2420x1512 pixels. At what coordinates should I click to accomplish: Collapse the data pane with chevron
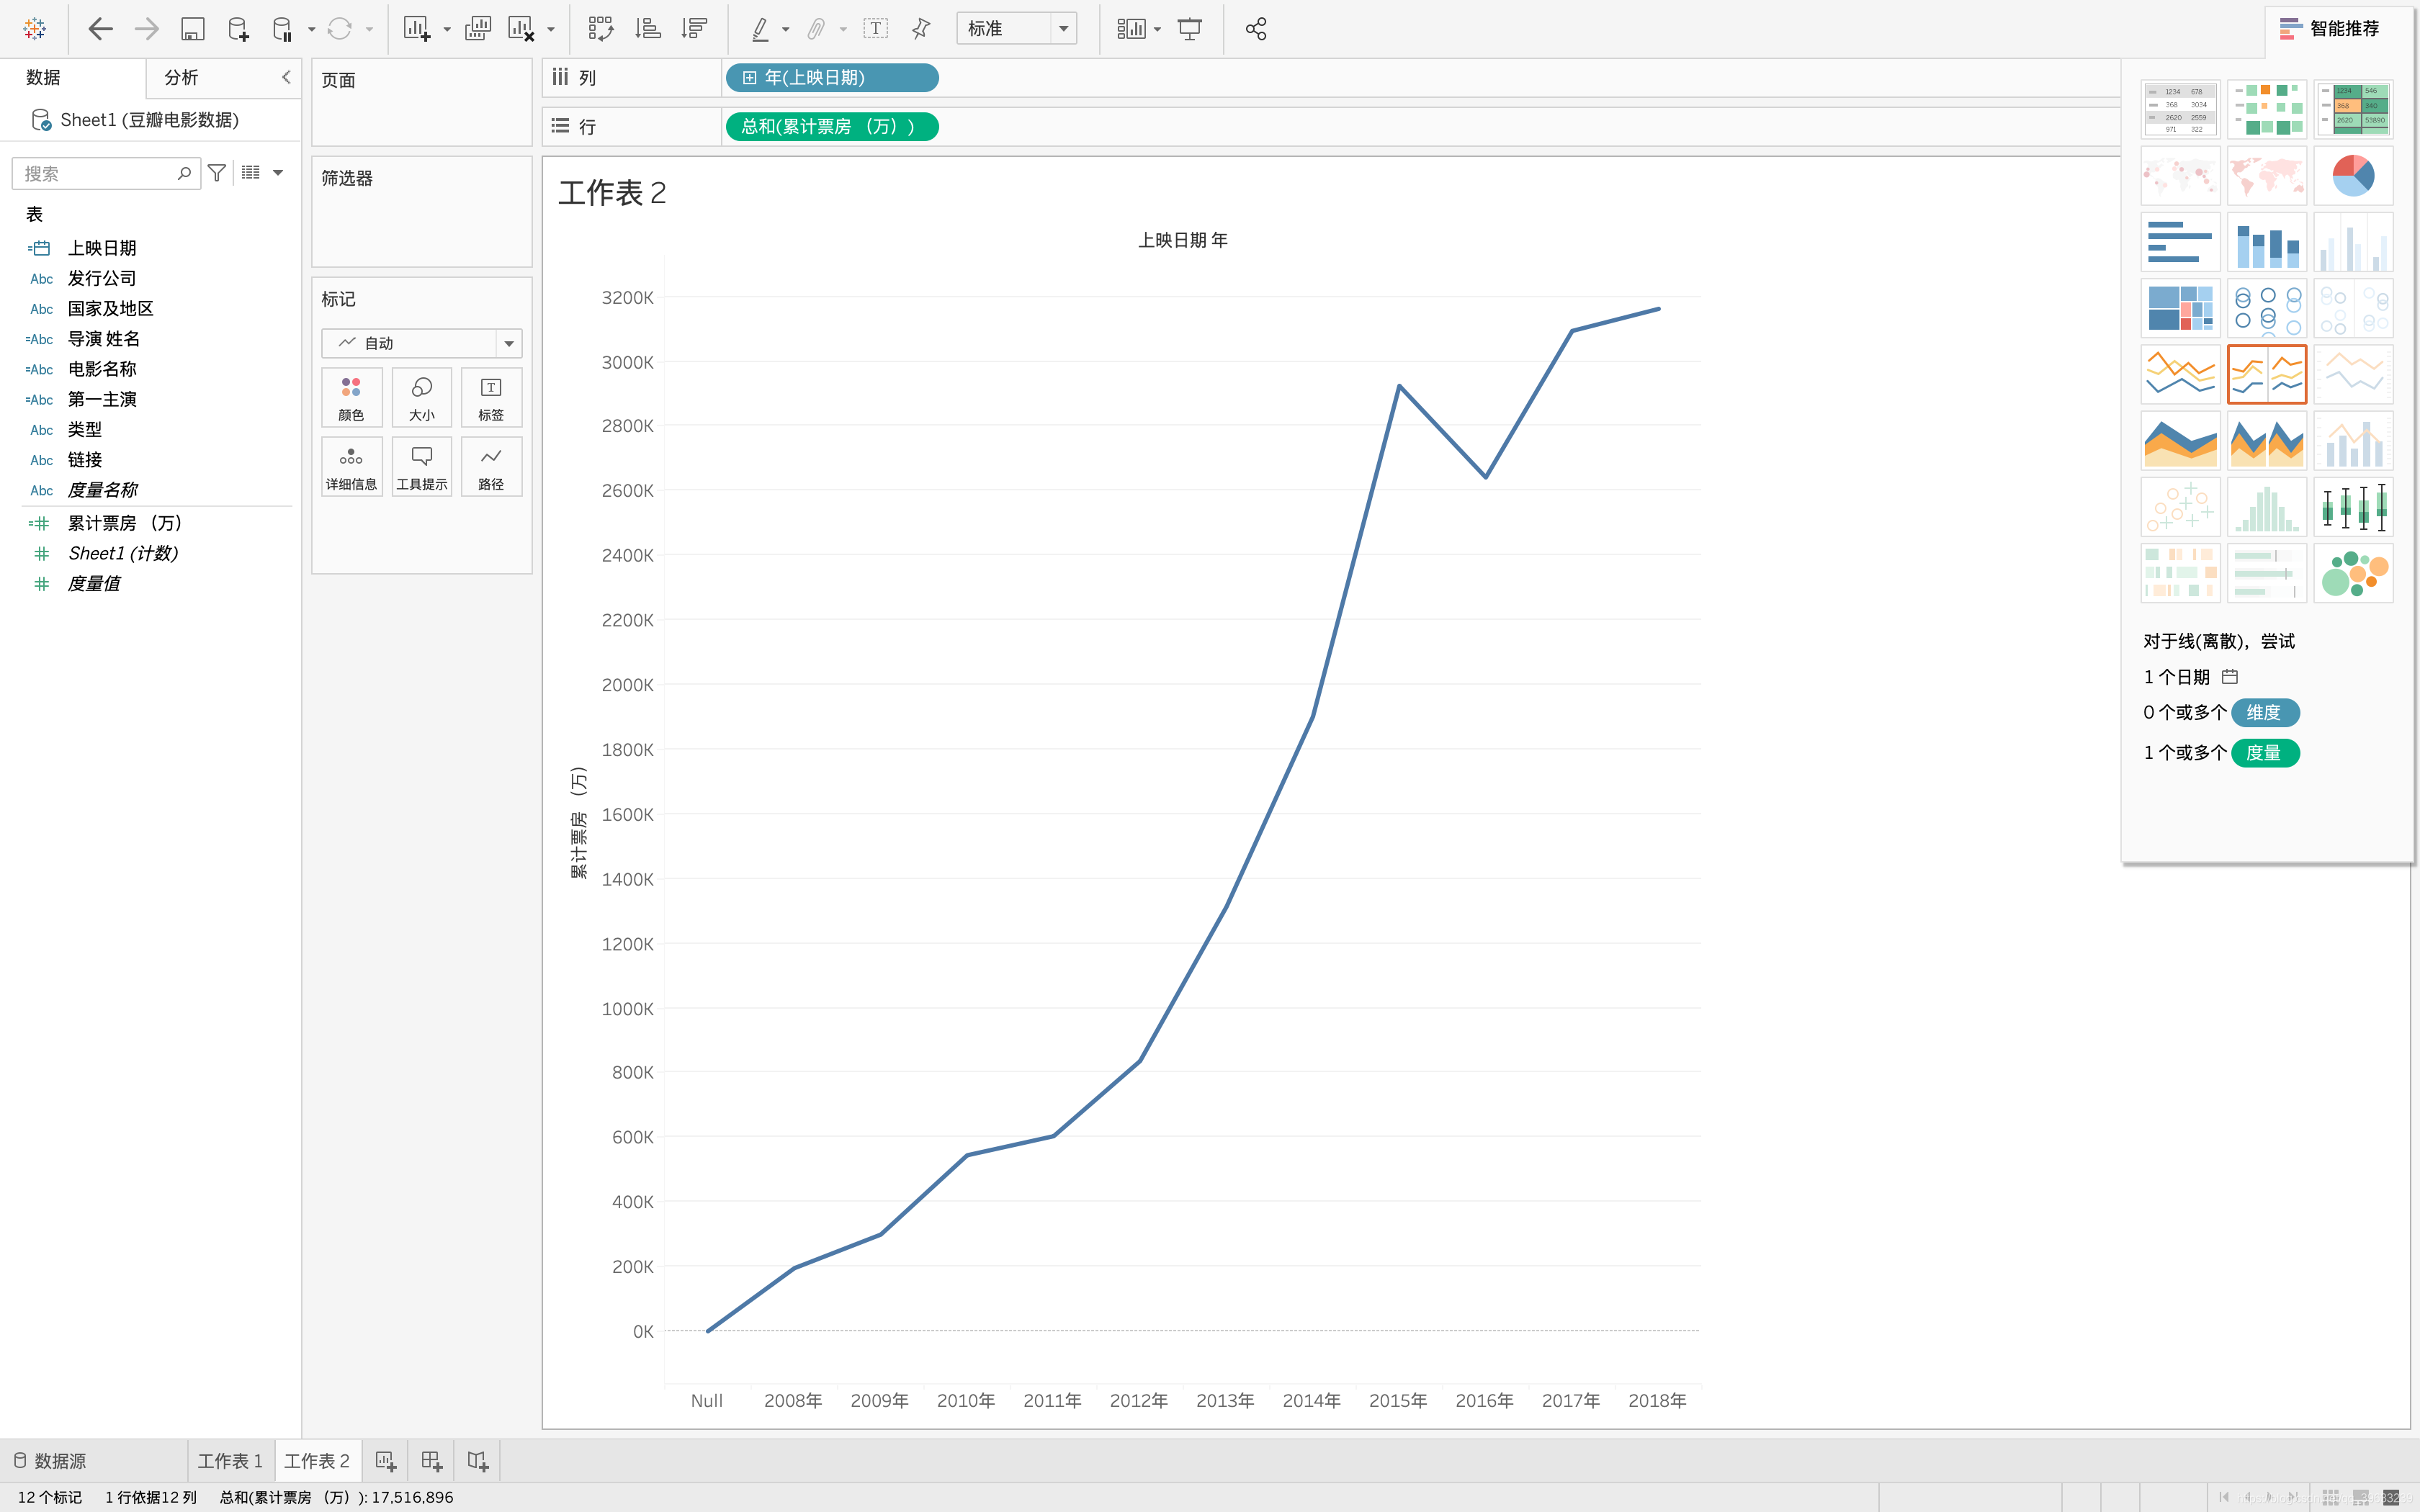[286, 77]
